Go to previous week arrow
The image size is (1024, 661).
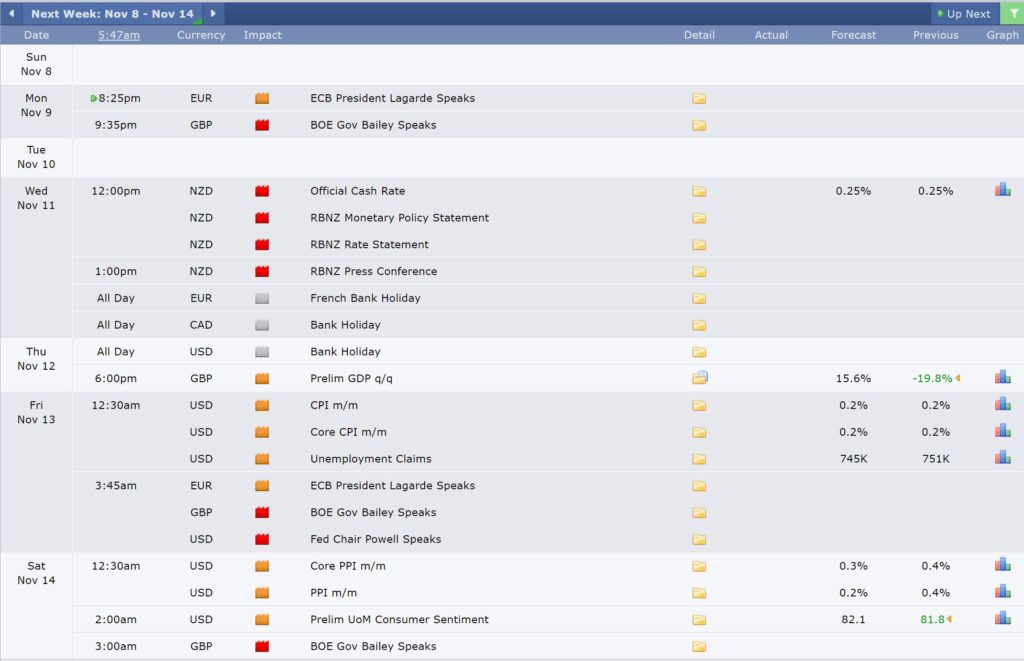pos(11,13)
